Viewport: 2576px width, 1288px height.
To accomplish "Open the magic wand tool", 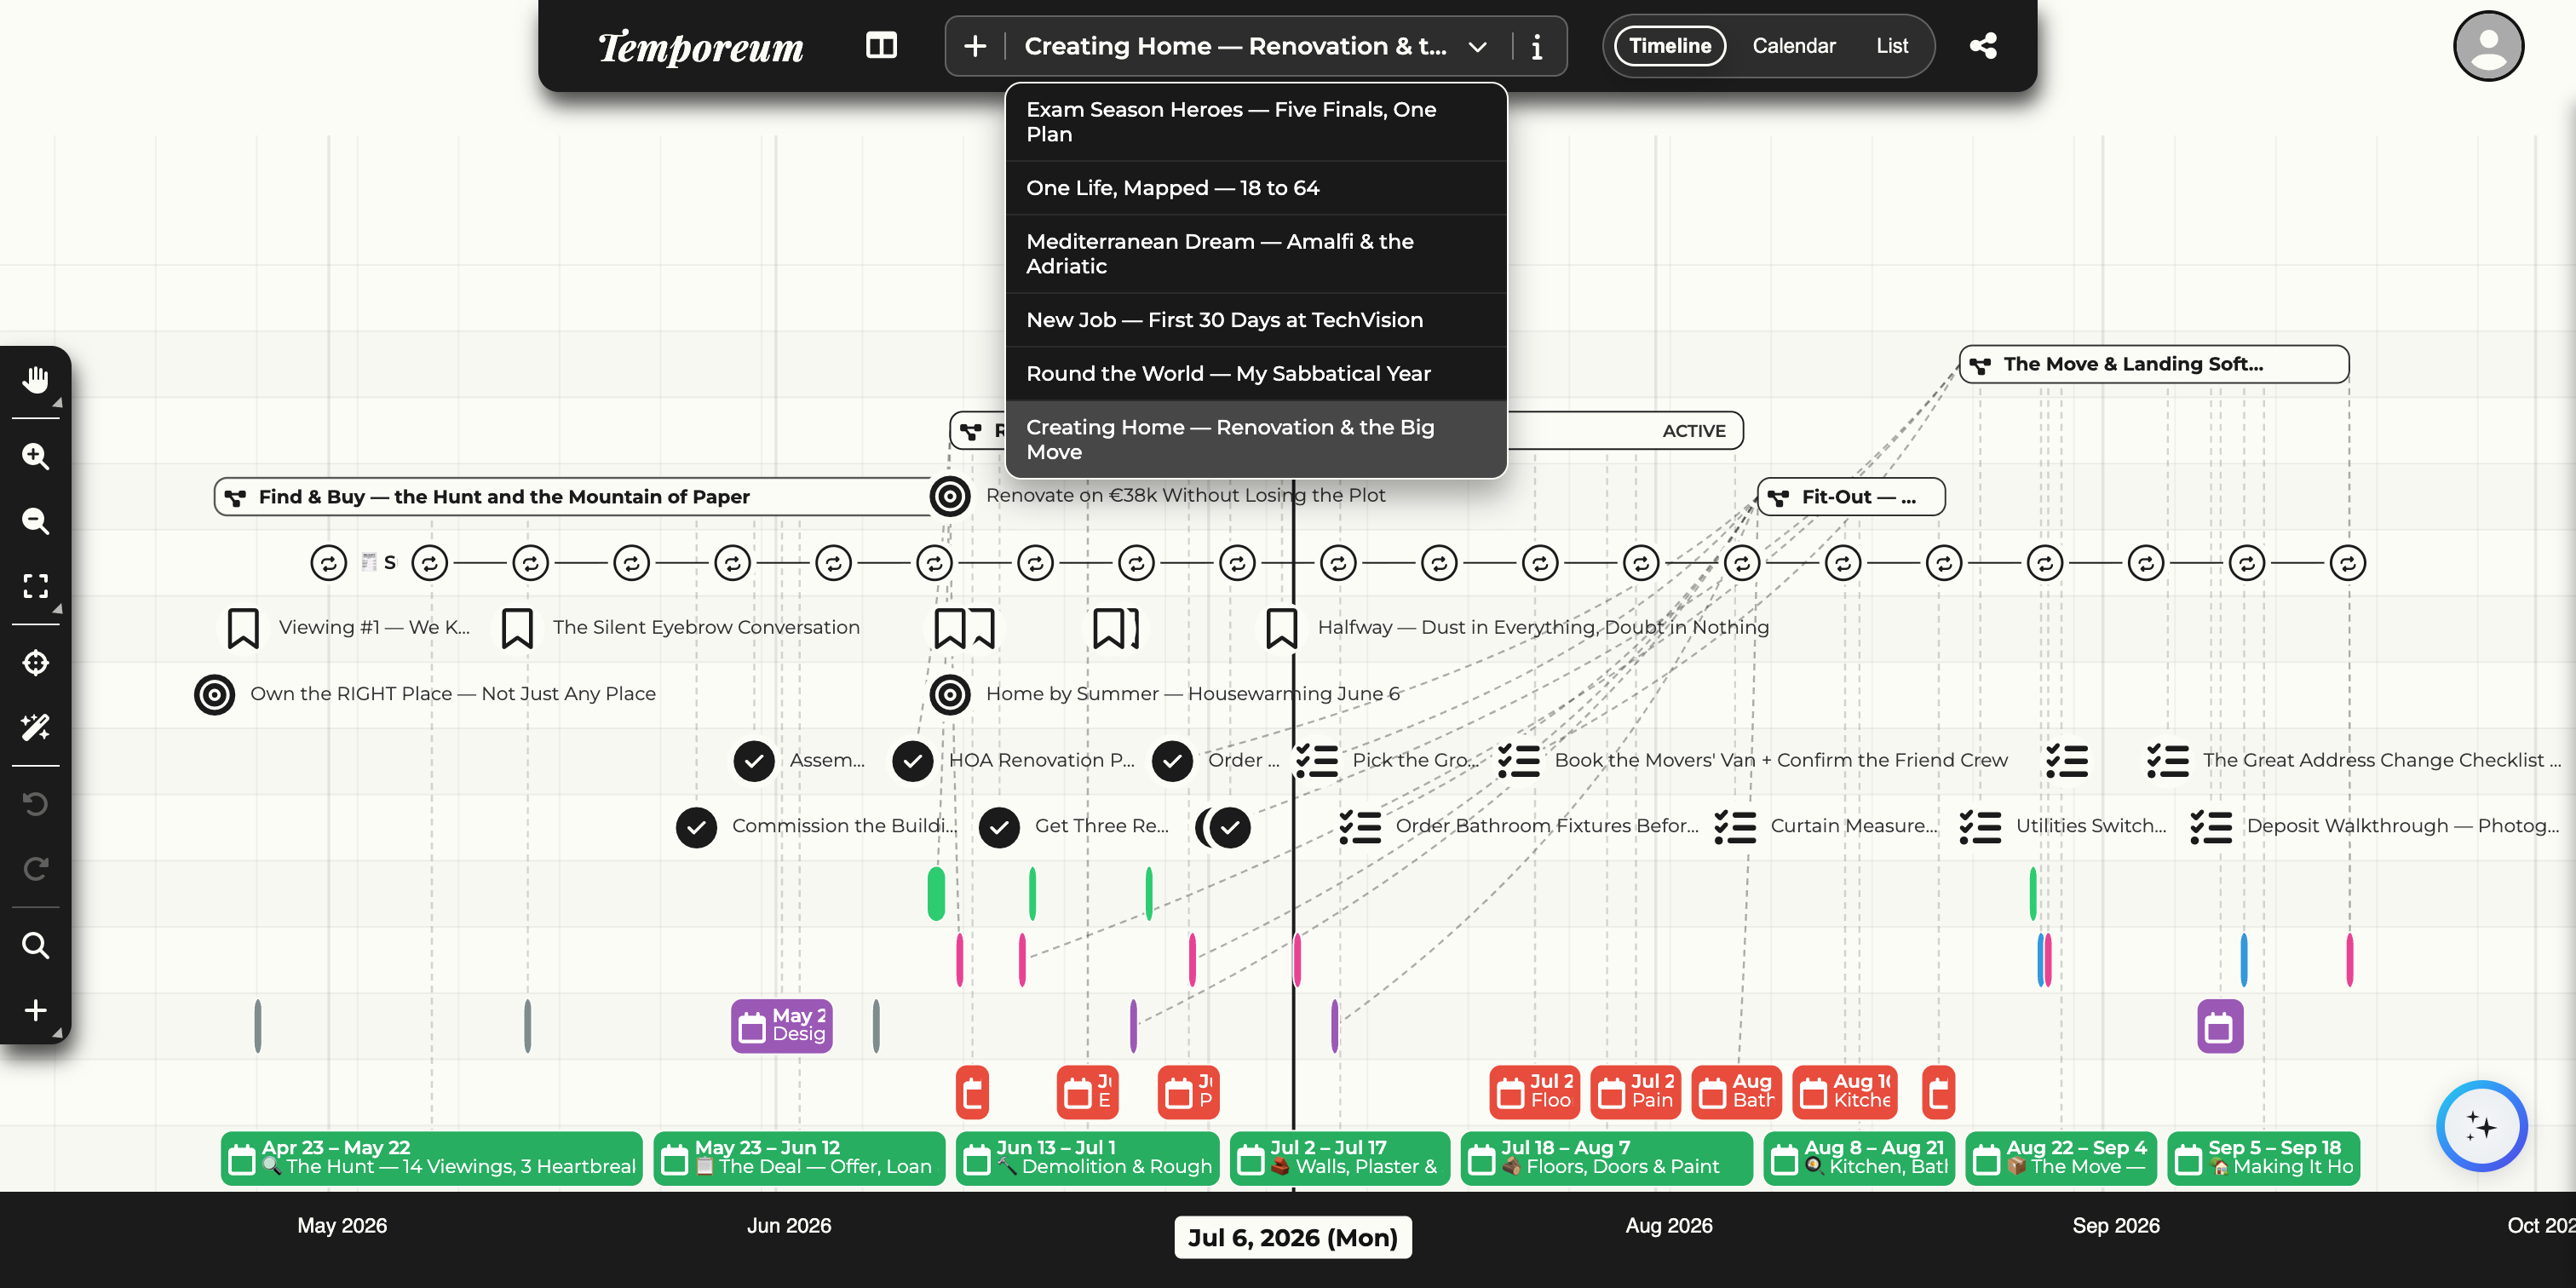I will pyautogui.click(x=36, y=727).
